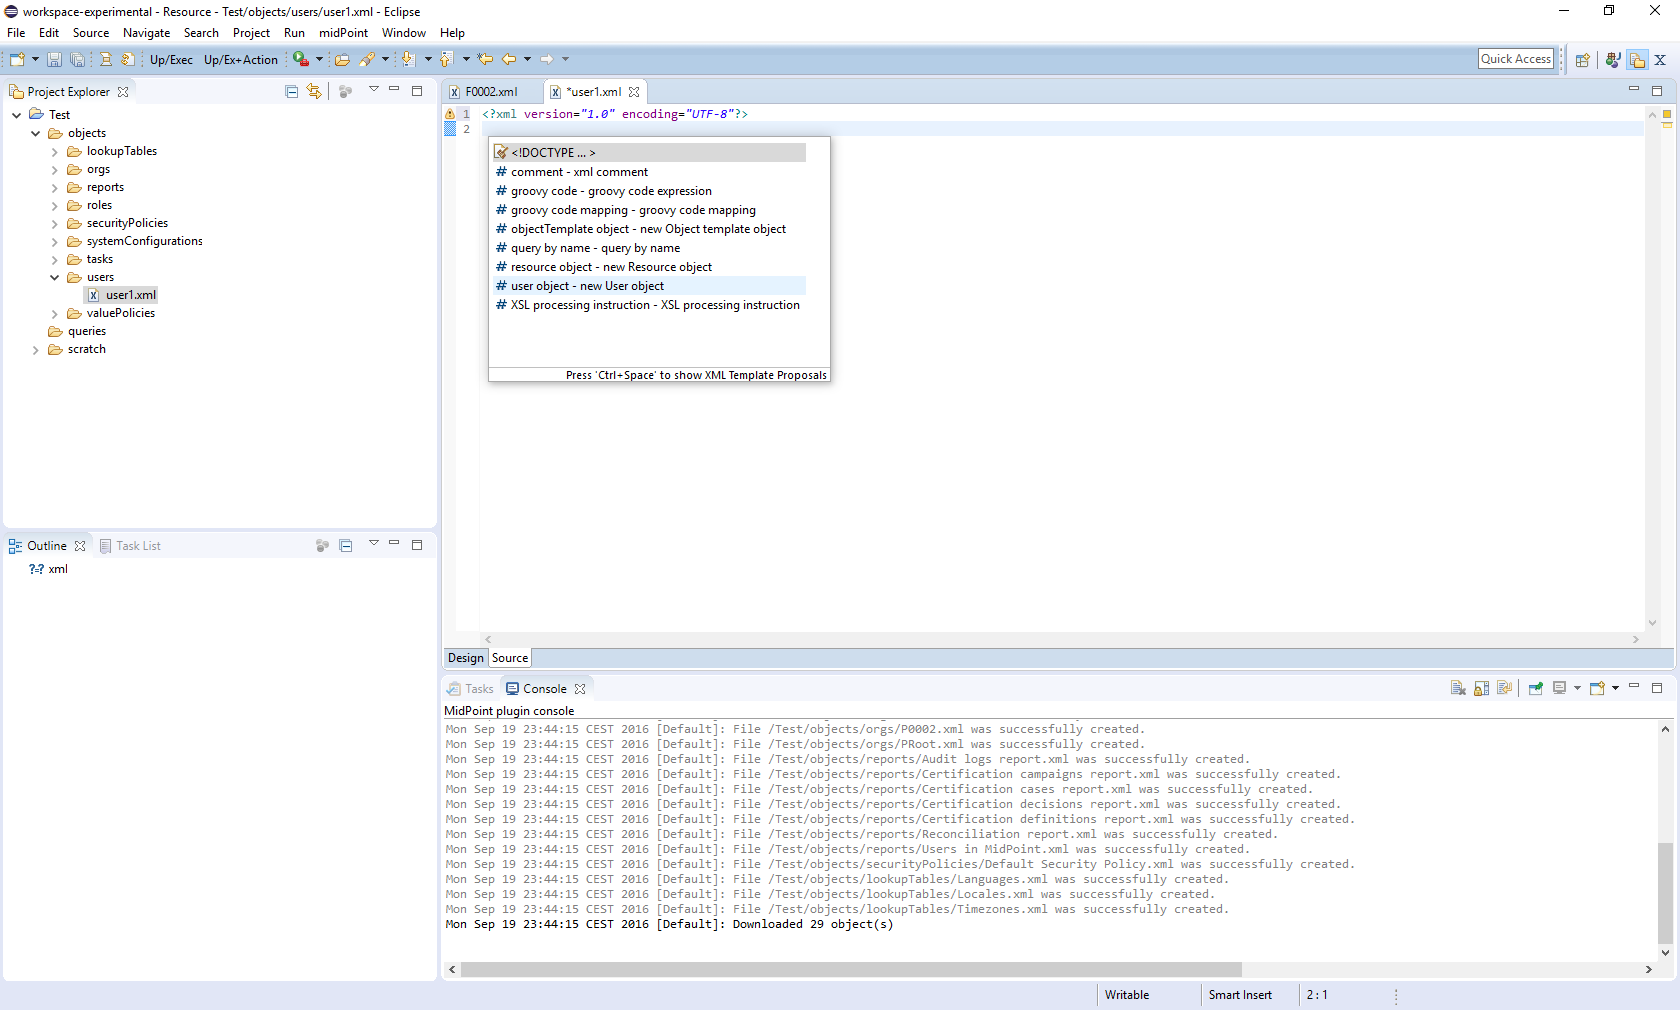The width and height of the screenshot is (1680, 1010).
Task: Click the Up/Exec button
Action: tap(171, 60)
